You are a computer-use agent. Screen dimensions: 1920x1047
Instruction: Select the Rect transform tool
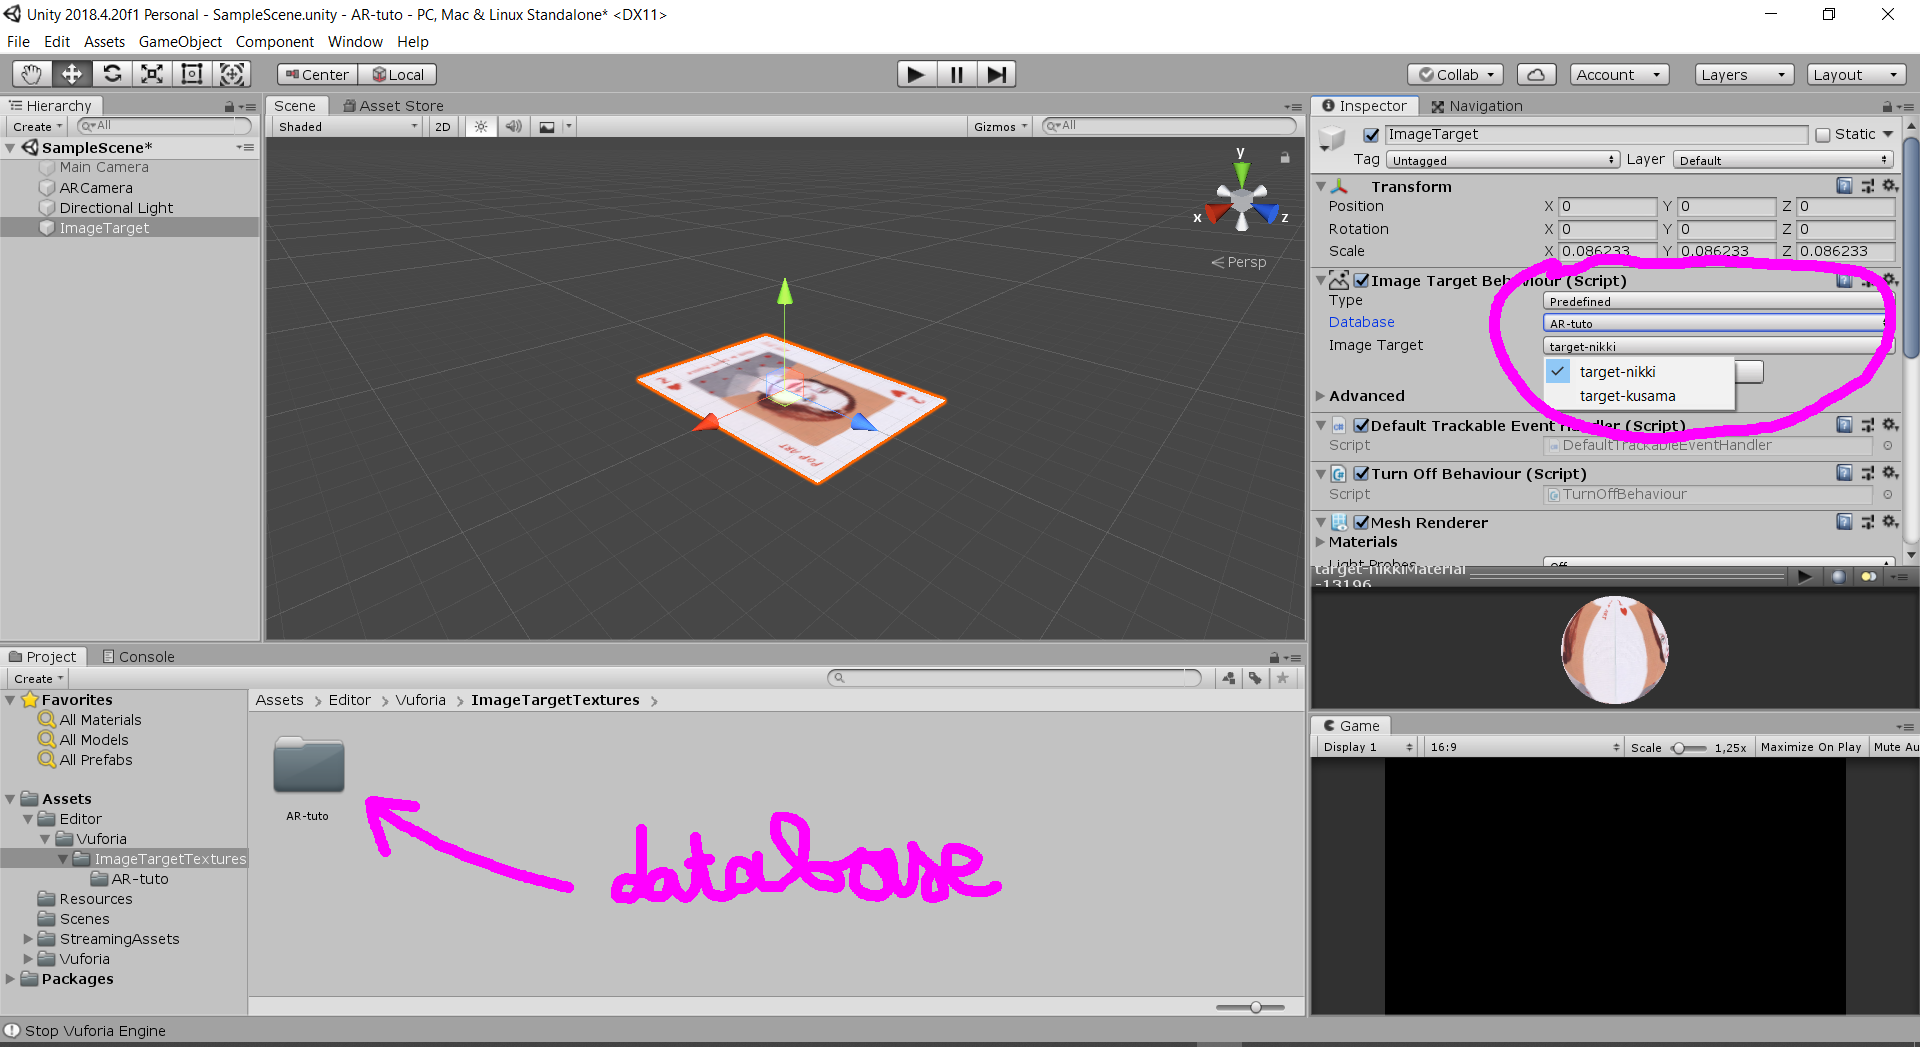[x=192, y=74]
